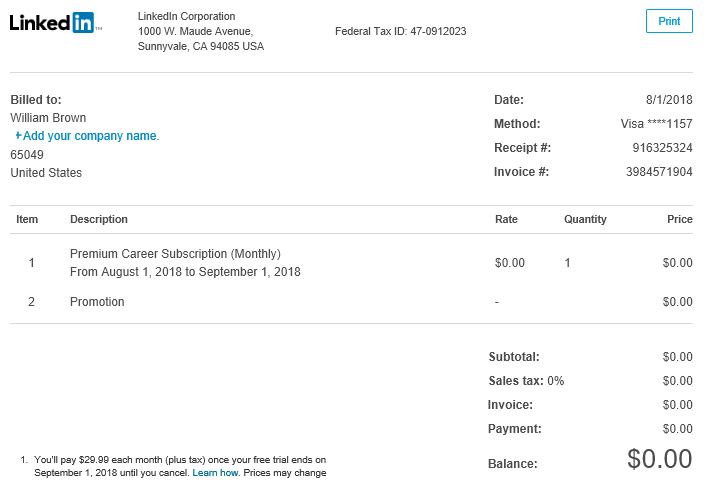Click the Promotion line item
The width and height of the screenshot is (708, 487).
(x=97, y=301)
